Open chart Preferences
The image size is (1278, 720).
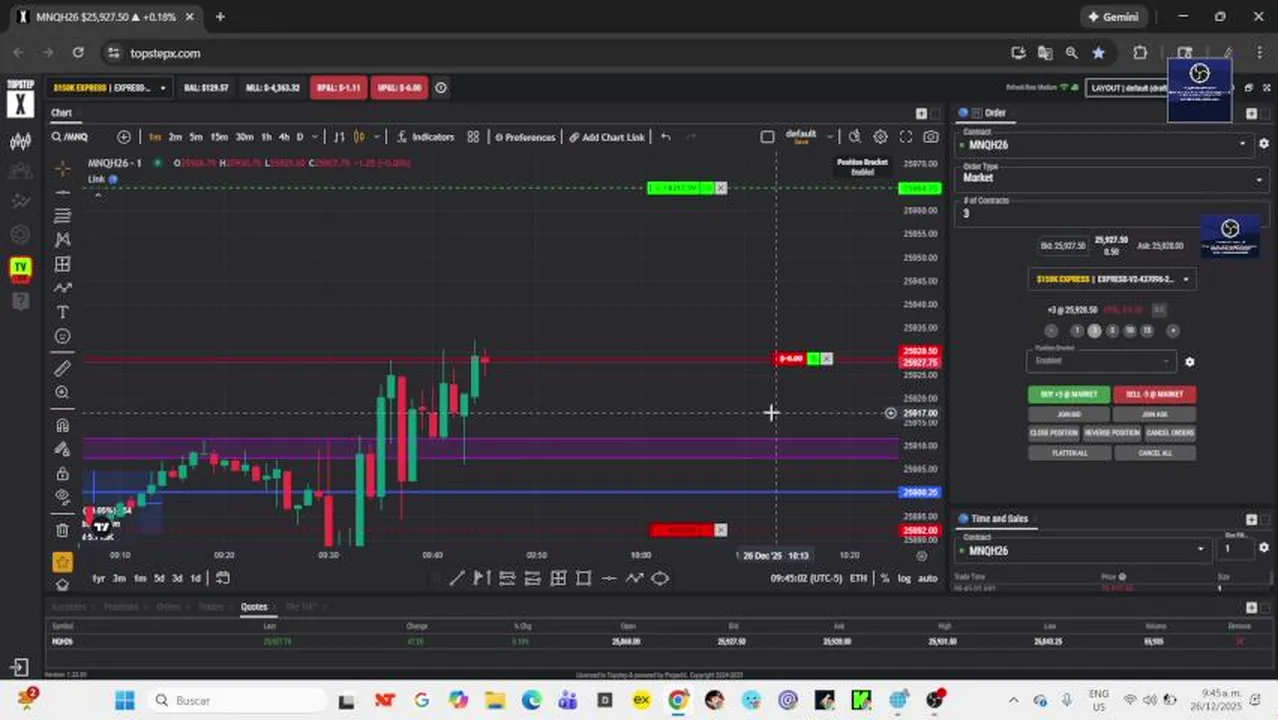point(526,137)
